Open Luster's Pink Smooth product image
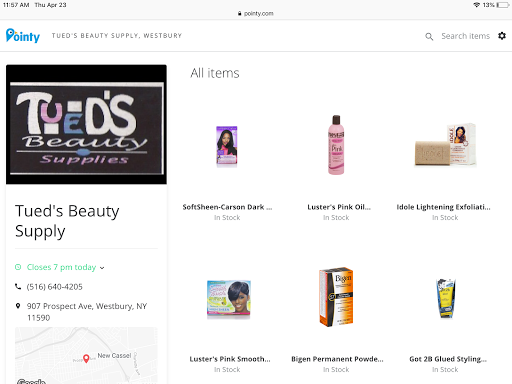The image size is (512, 384). point(229,299)
